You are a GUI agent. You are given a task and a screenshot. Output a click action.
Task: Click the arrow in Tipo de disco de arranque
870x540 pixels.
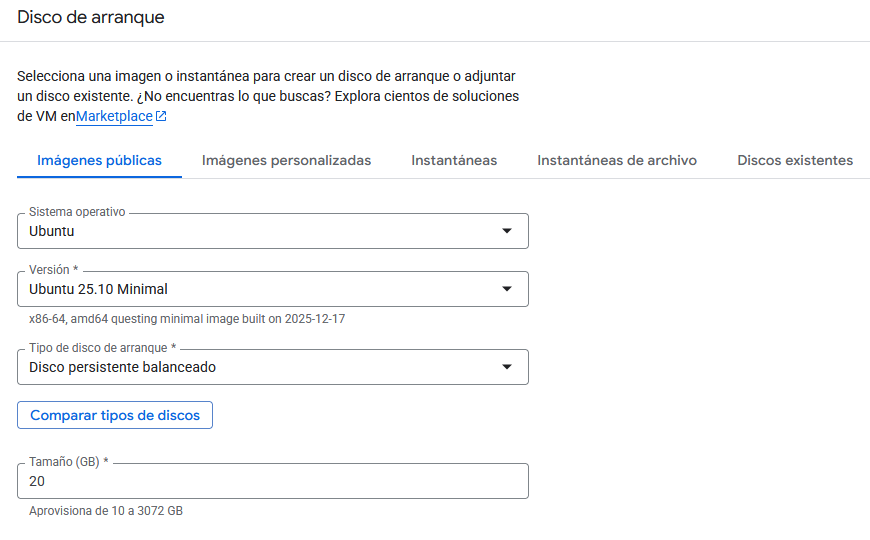pyautogui.click(x=506, y=368)
